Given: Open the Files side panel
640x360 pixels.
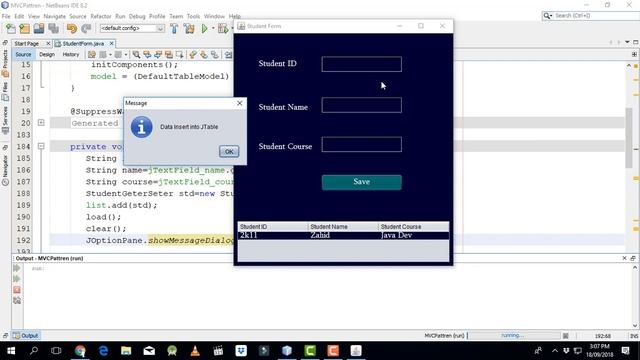Looking at the screenshot, I should click(5, 91).
